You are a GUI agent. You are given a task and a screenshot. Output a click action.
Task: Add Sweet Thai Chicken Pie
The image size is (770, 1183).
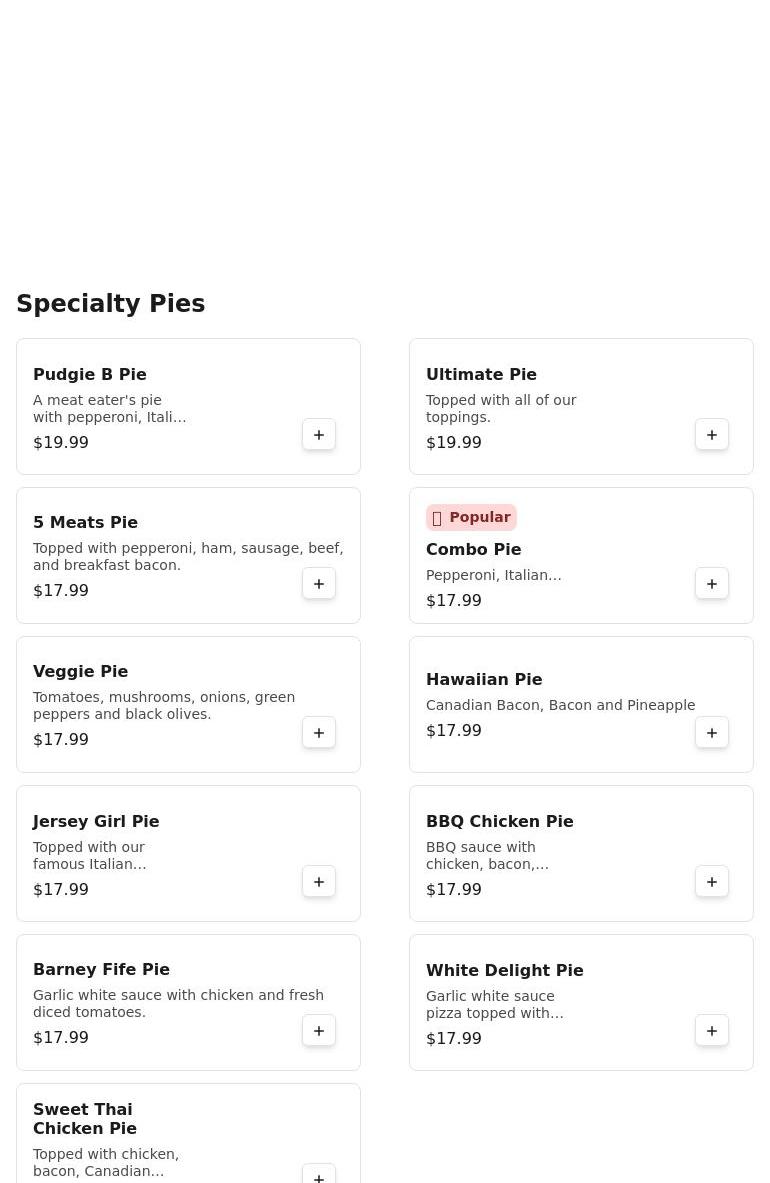(x=319, y=1176)
